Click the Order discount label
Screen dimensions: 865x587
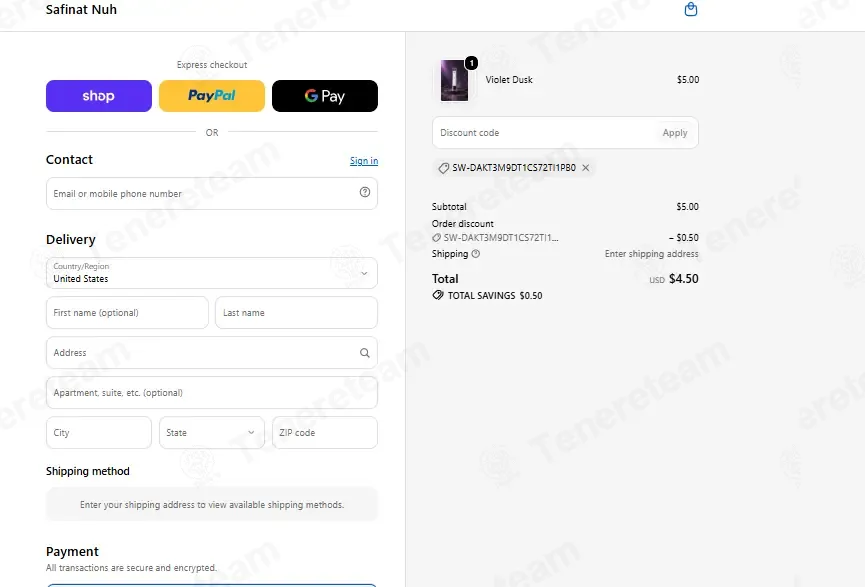(x=463, y=223)
